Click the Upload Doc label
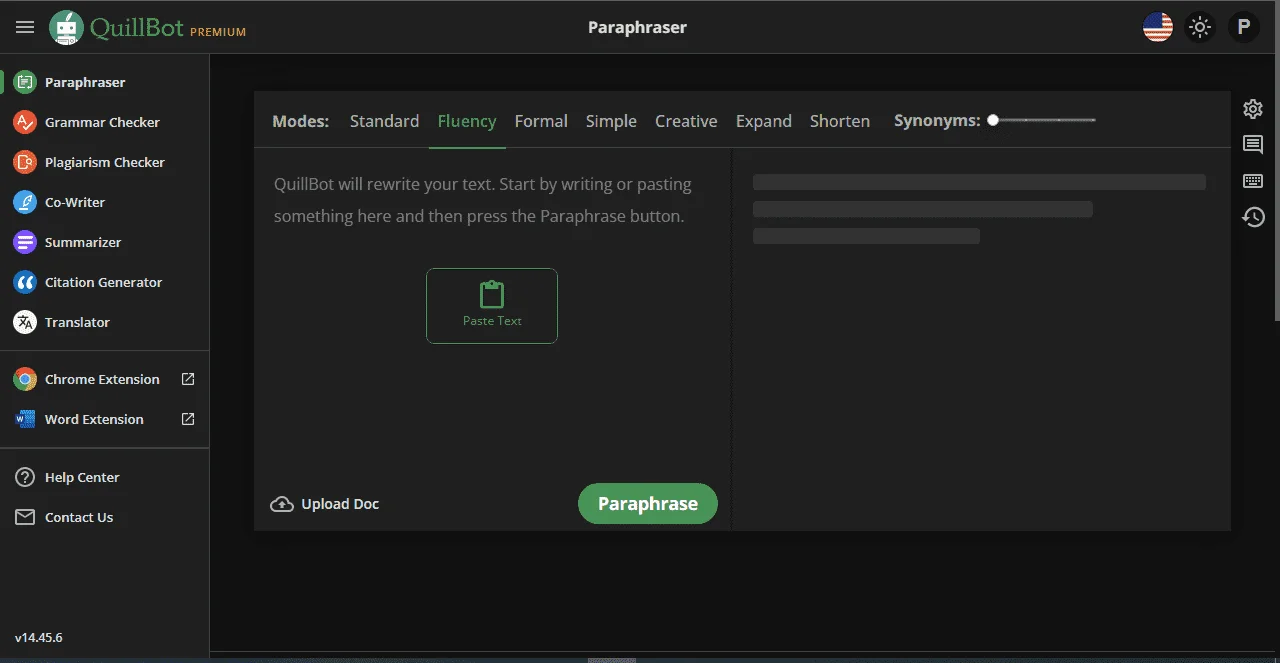1280x663 pixels. (x=340, y=504)
